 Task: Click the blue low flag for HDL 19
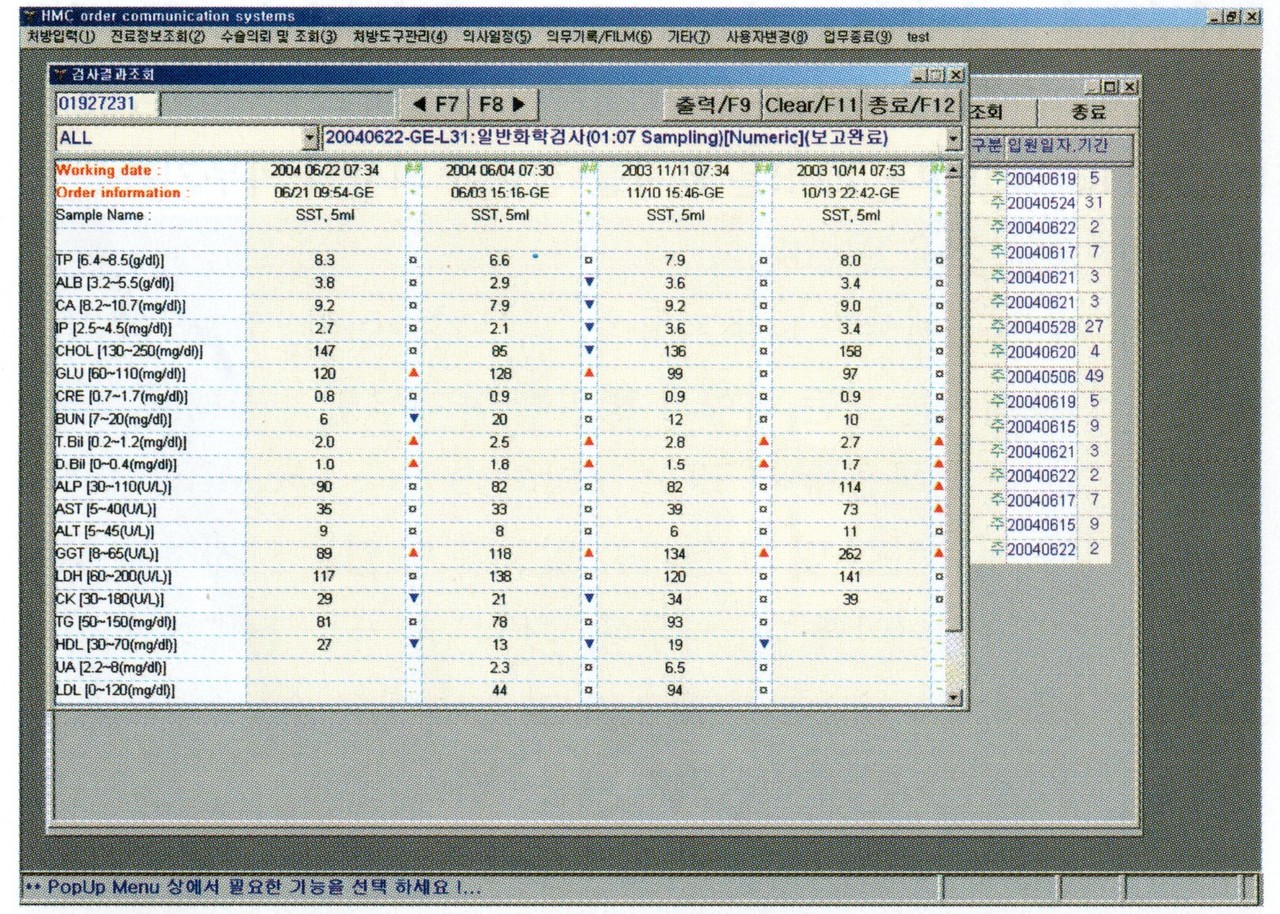(764, 644)
